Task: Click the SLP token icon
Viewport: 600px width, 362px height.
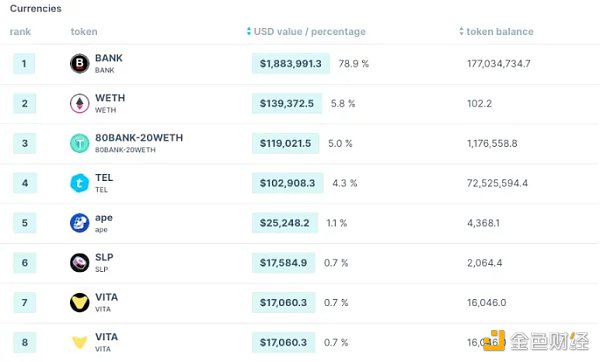Action: point(80,263)
